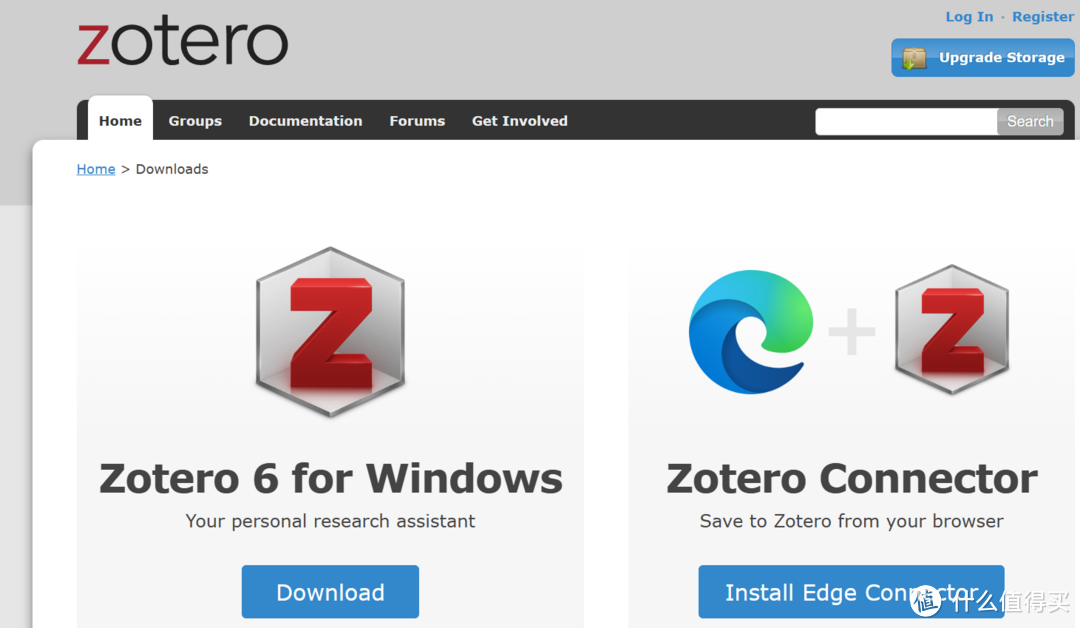This screenshot has height=628, width=1080.
Task: Open the Forums section
Action: [417, 121]
